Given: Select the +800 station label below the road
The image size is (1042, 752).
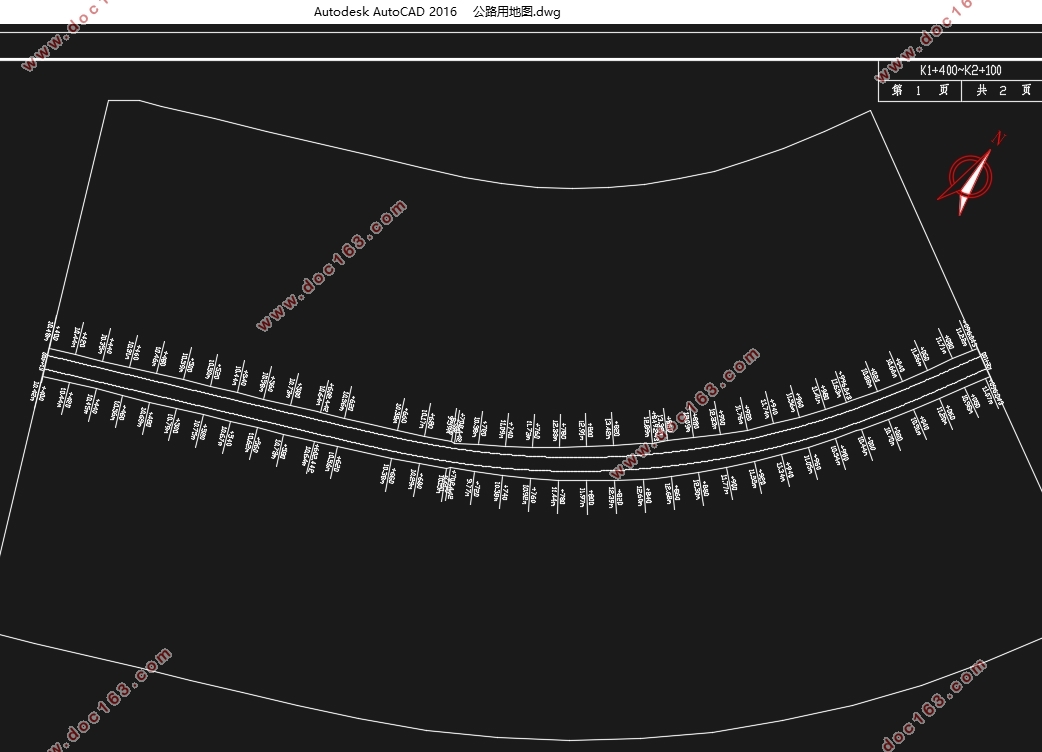Looking at the screenshot, I should [x=590, y=497].
